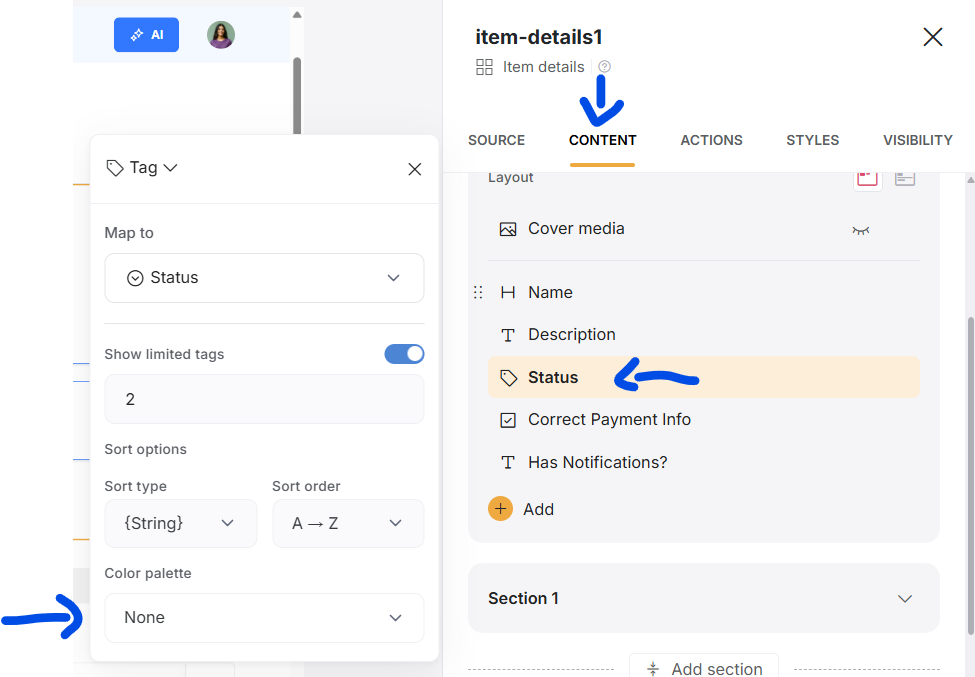Expand the Section 1 panel

904,599
